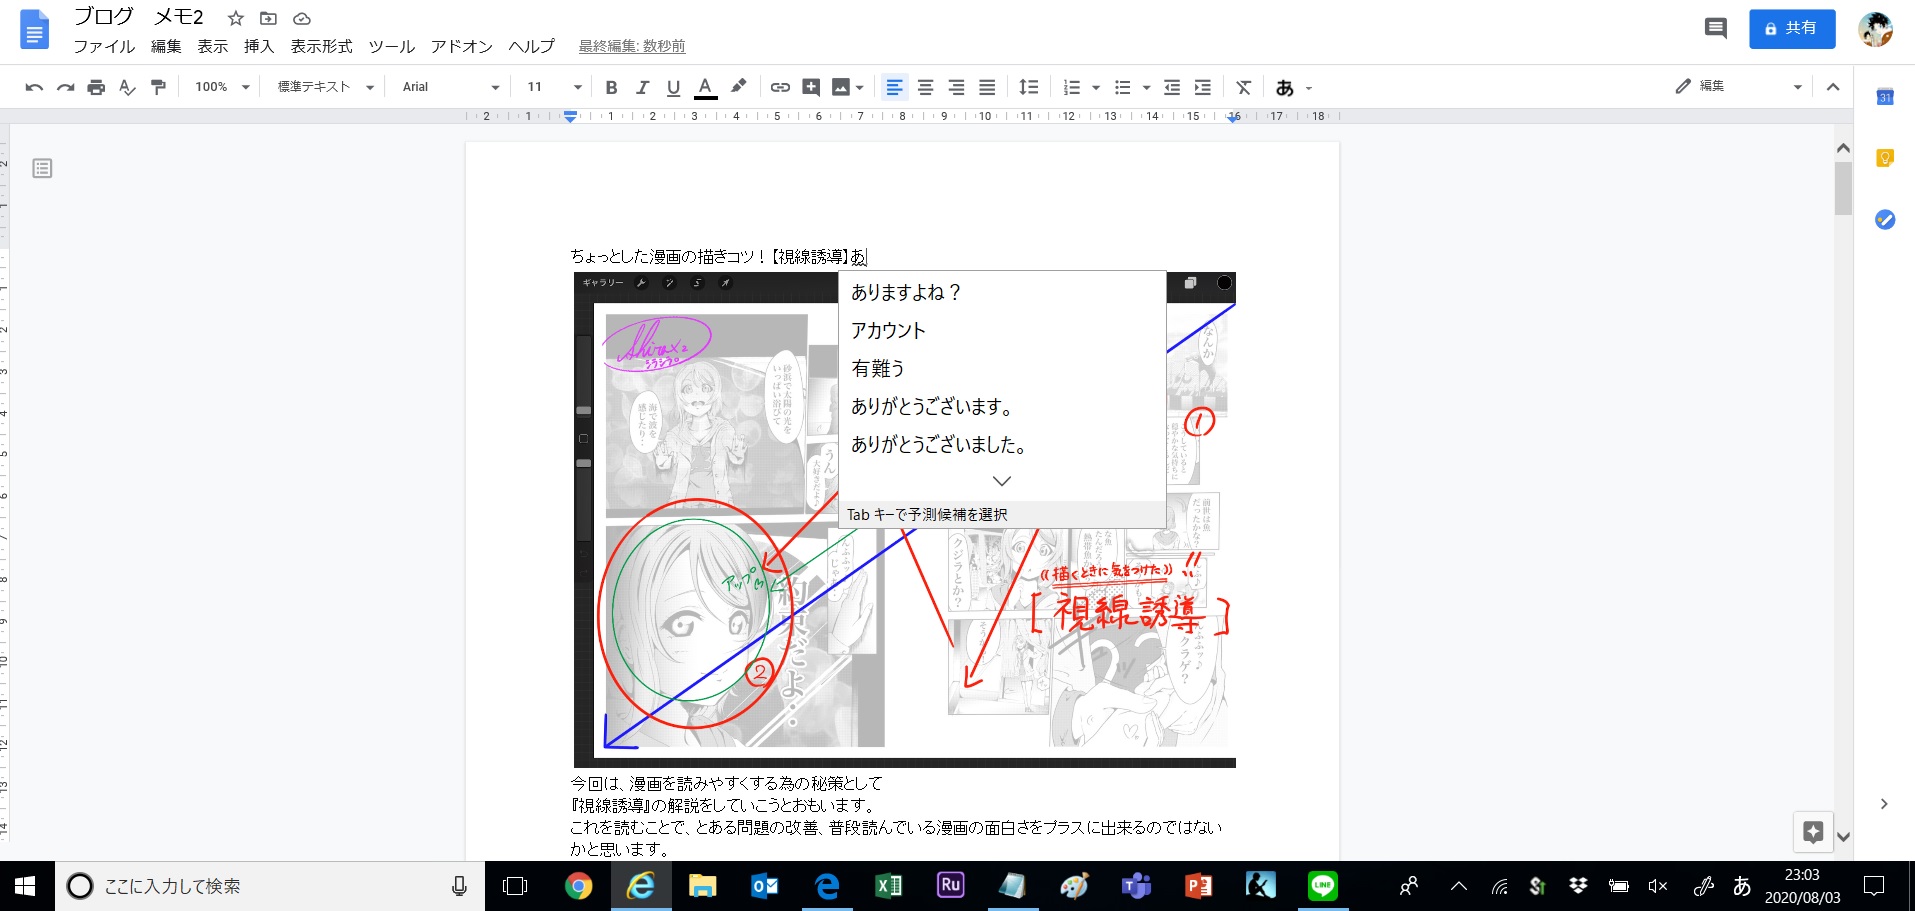Click the Undo arrow icon
Screen dimensions: 1915x911
pyautogui.click(x=34, y=87)
